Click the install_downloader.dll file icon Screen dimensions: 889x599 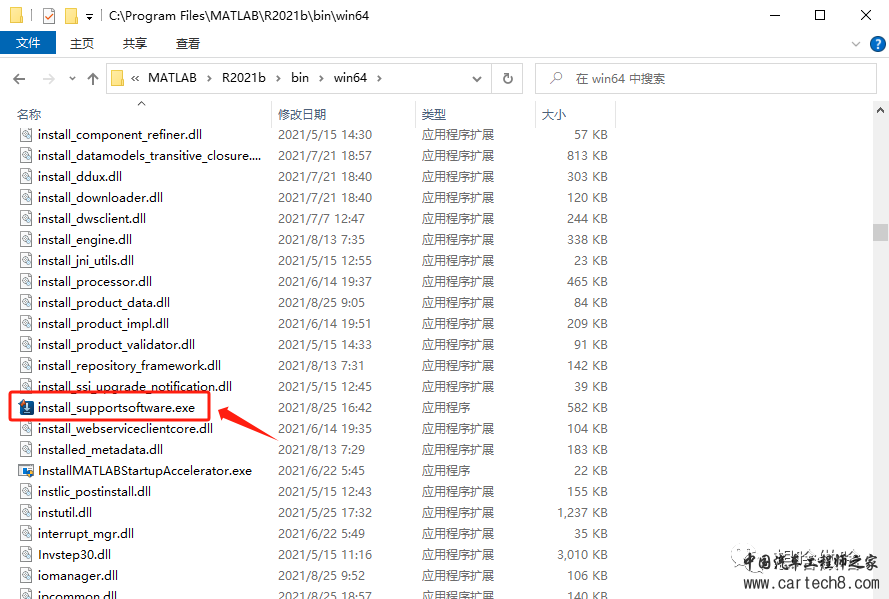pyautogui.click(x=26, y=198)
